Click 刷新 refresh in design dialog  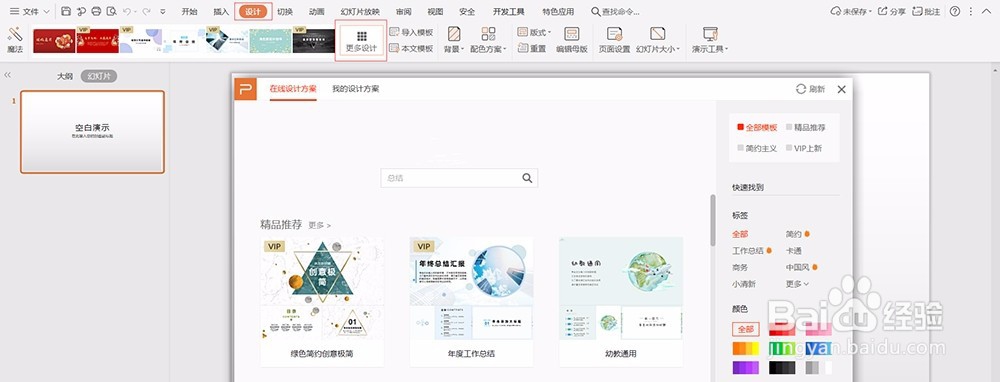[811, 89]
